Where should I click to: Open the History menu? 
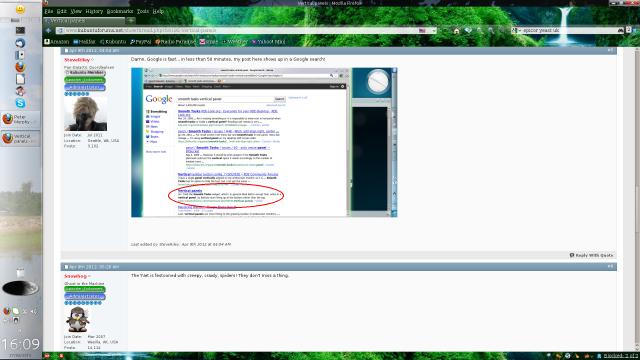[x=94, y=11]
